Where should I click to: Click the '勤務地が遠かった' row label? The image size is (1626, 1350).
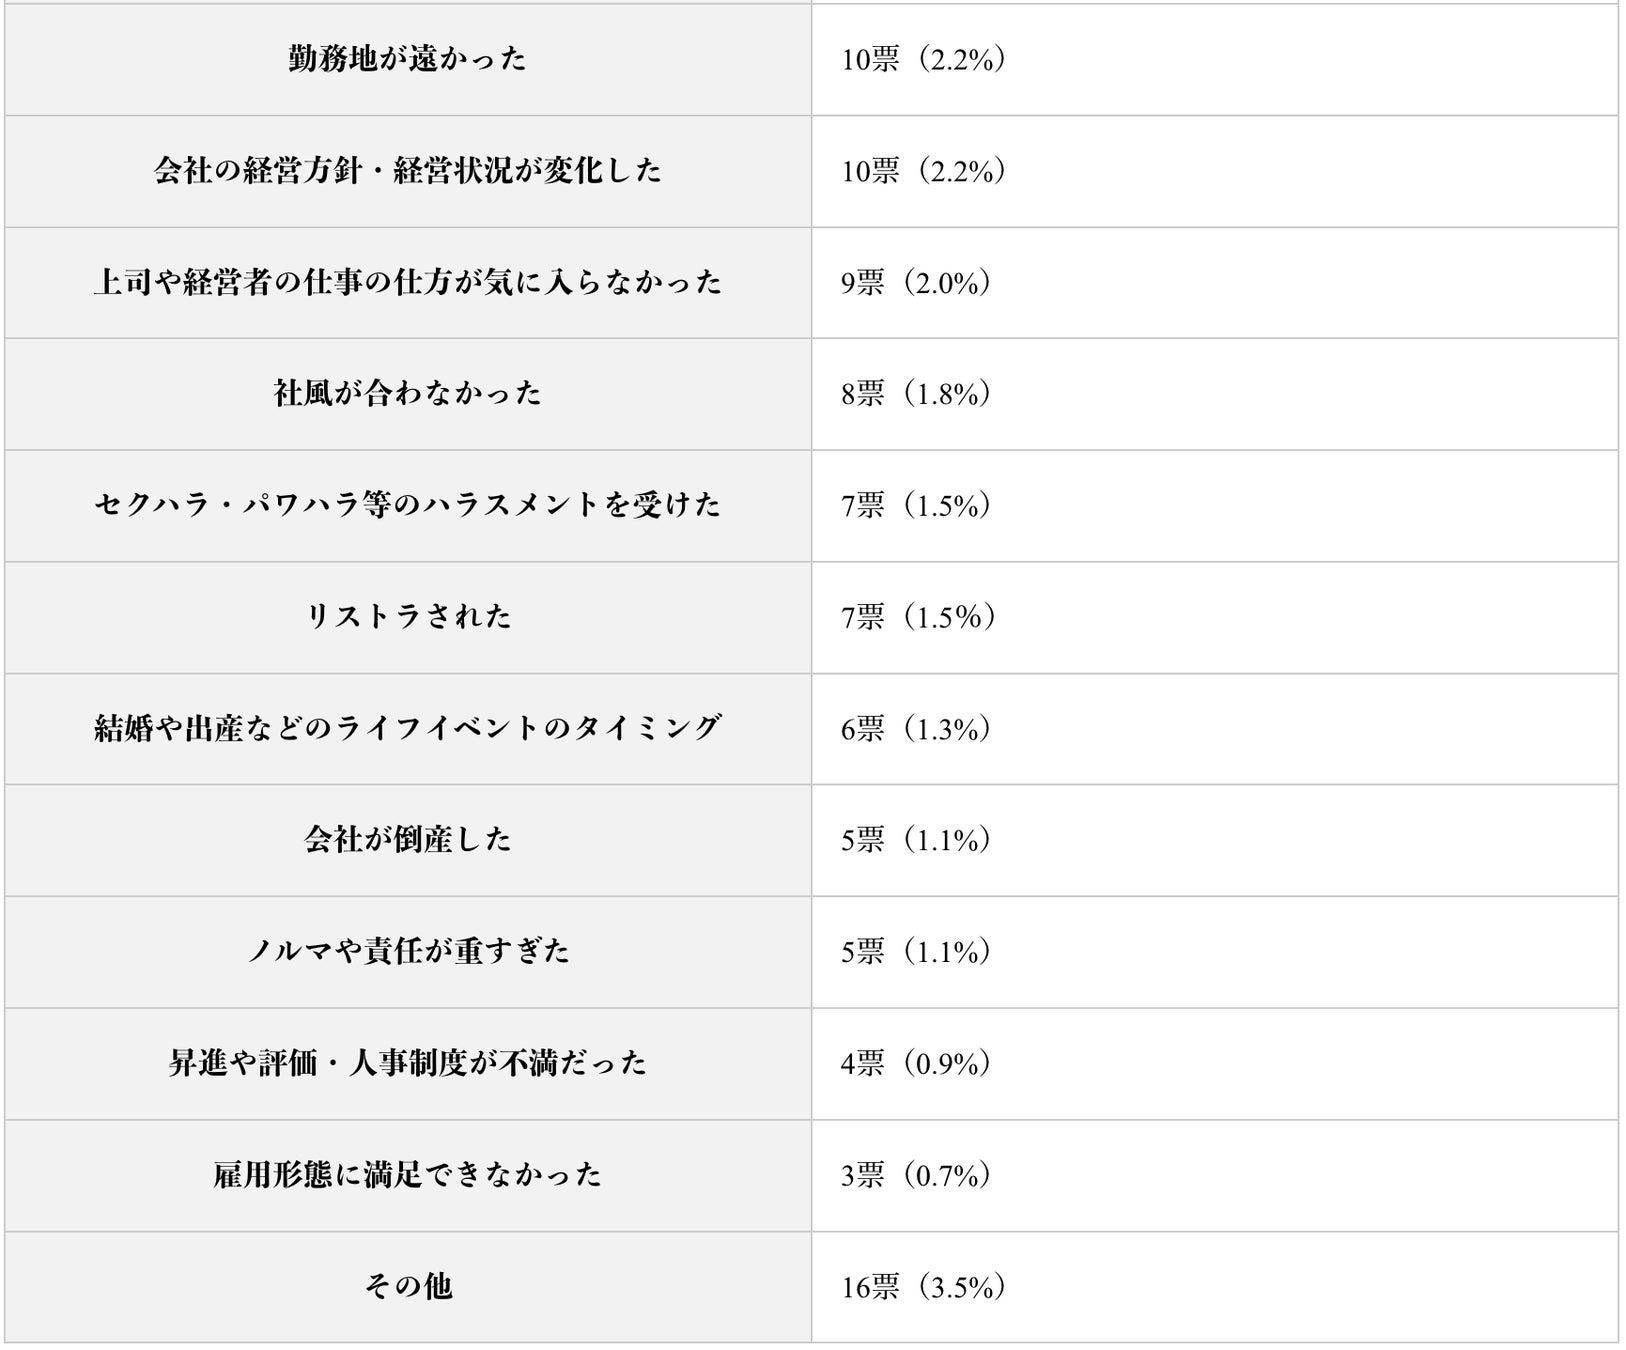tap(407, 60)
